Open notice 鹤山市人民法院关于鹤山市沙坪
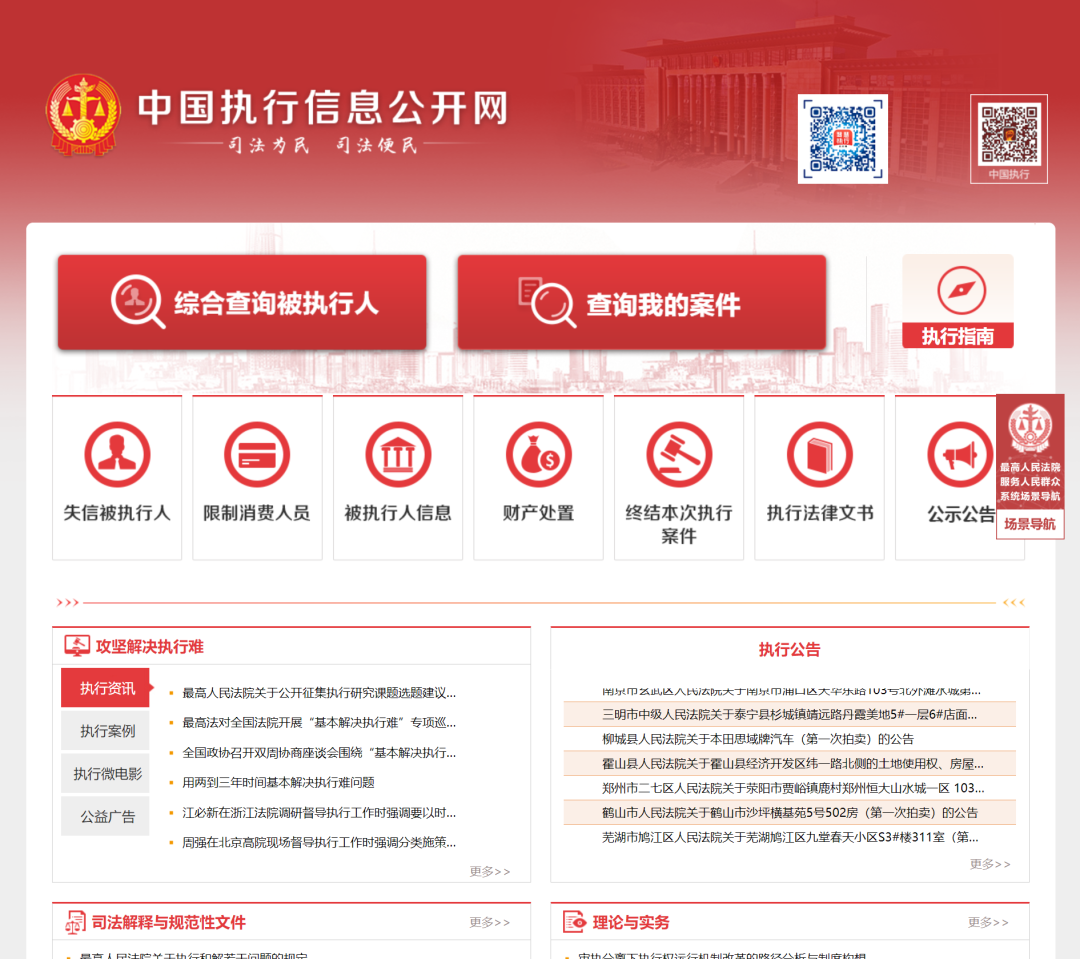Viewport: 1080px width, 959px height. (x=789, y=813)
